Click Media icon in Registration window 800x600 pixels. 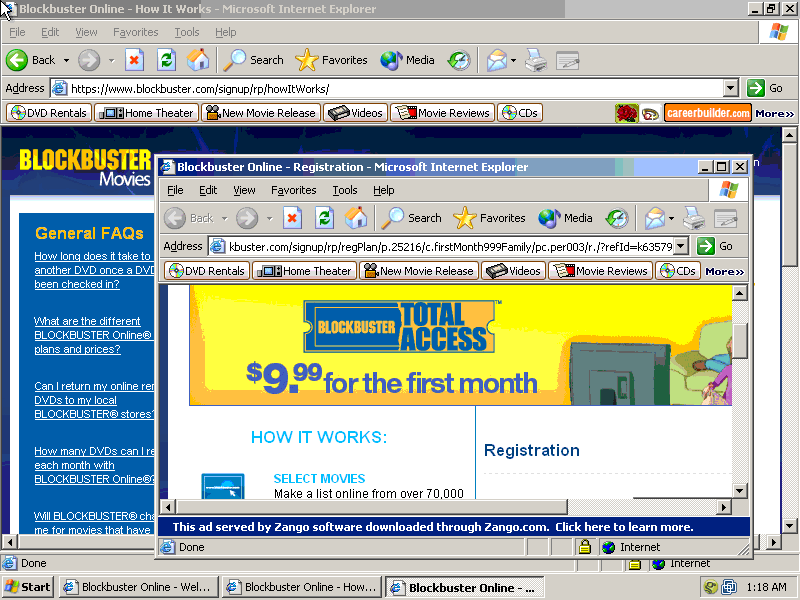pos(565,218)
